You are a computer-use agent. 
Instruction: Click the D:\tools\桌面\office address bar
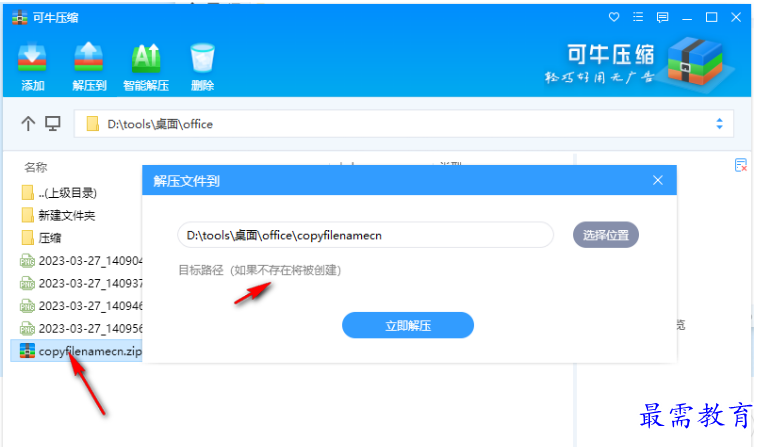coord(403,124)
